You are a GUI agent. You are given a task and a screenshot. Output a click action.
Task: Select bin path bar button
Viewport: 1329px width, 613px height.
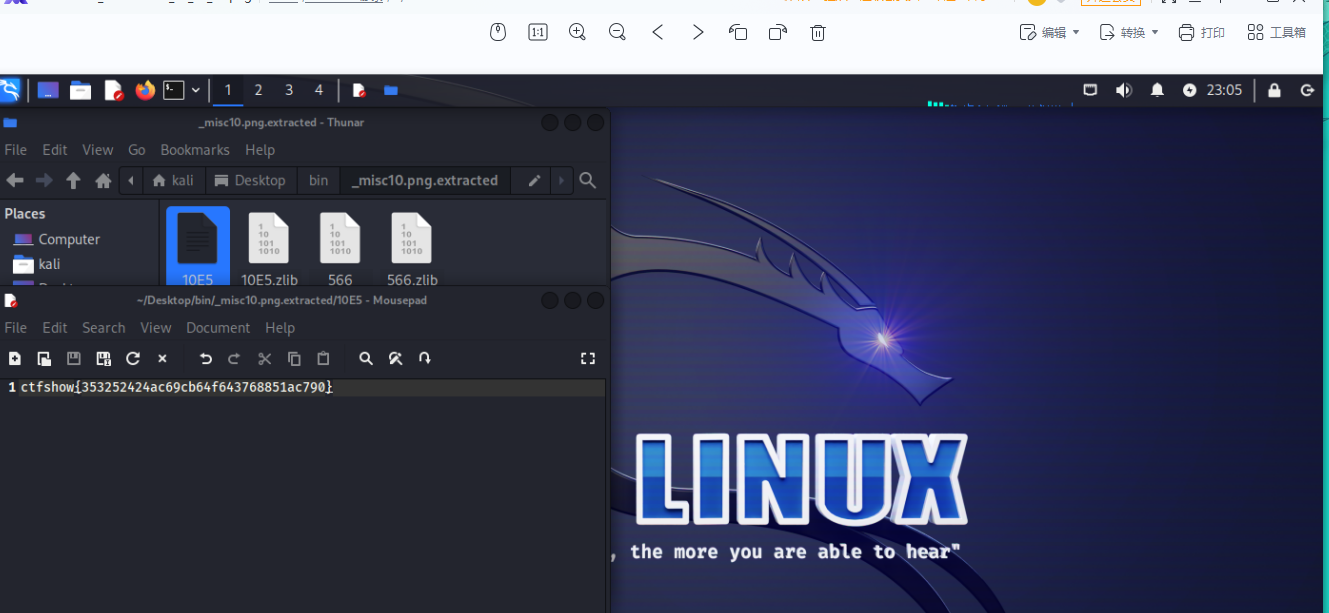318,181
